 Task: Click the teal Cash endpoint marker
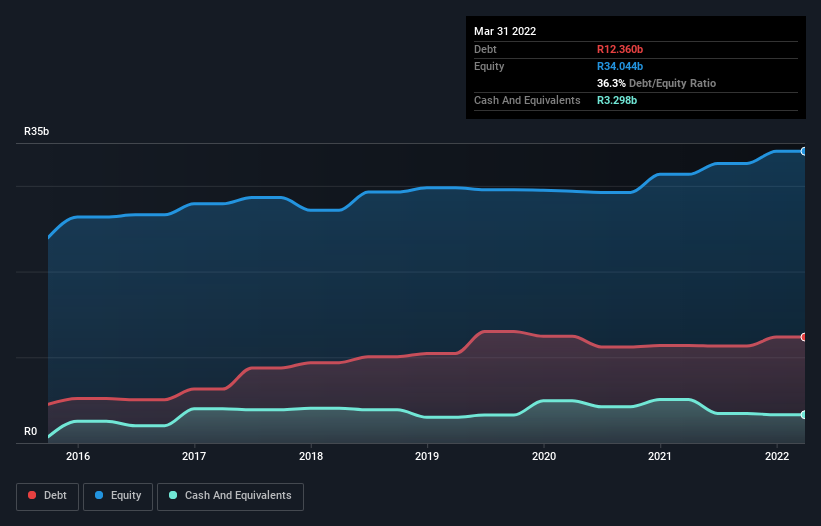(x=804, y=415)
